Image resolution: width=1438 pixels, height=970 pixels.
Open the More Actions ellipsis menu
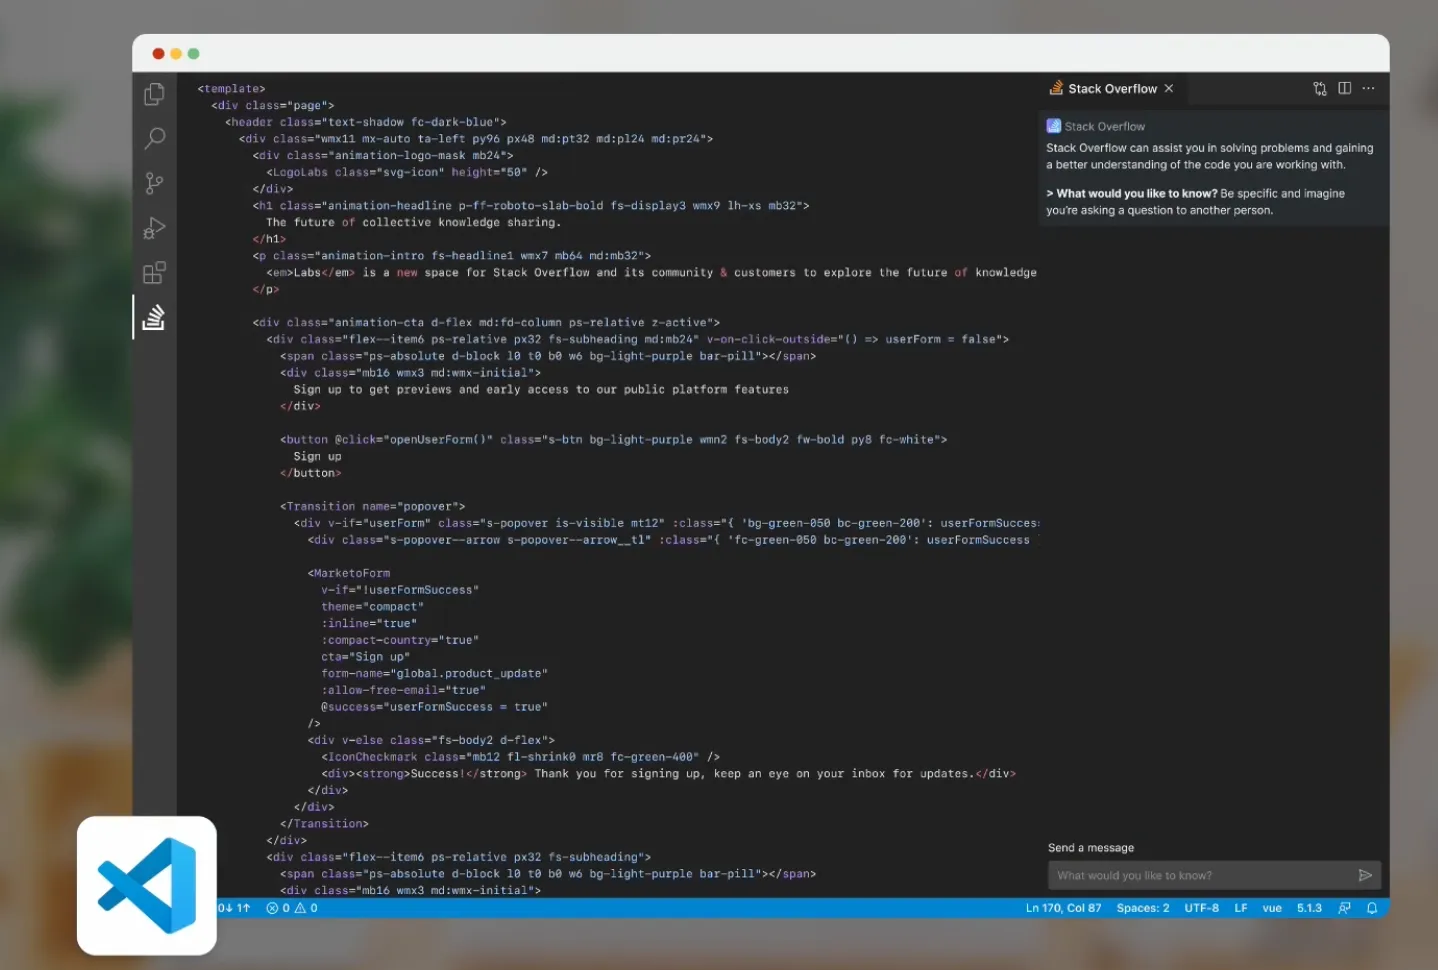point(1369,89)
